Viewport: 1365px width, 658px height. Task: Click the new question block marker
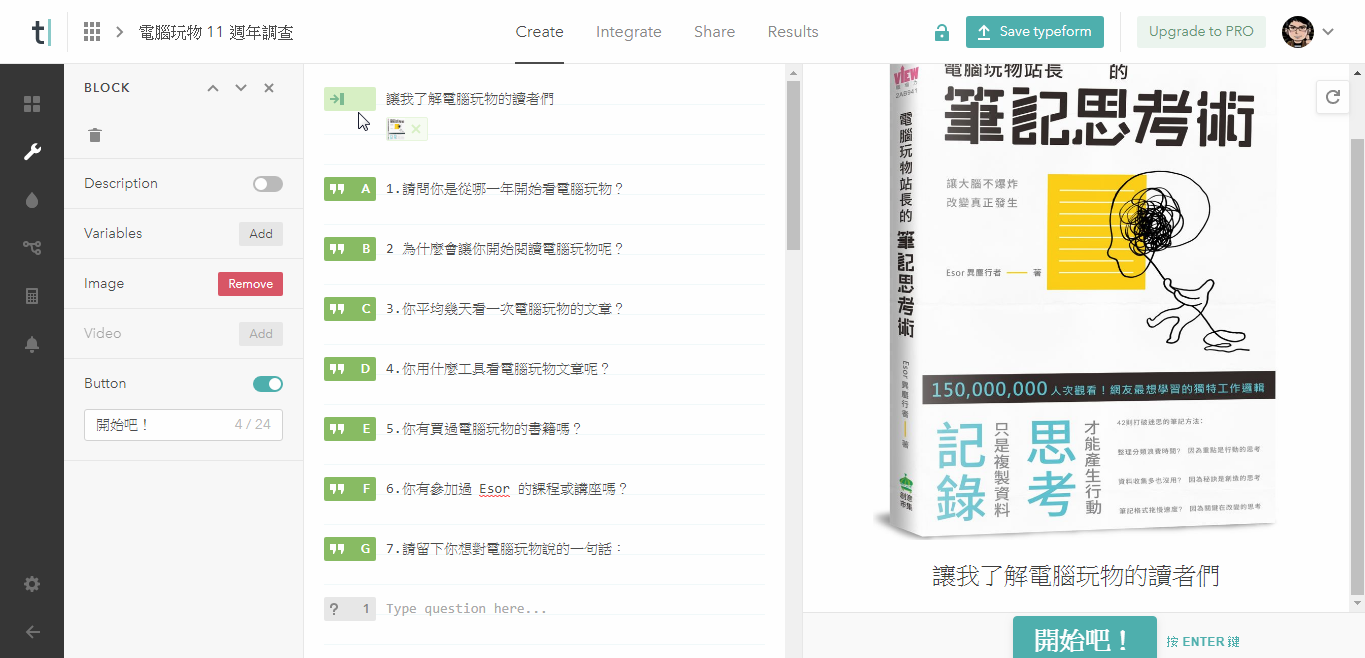click(x=350, y=608)
